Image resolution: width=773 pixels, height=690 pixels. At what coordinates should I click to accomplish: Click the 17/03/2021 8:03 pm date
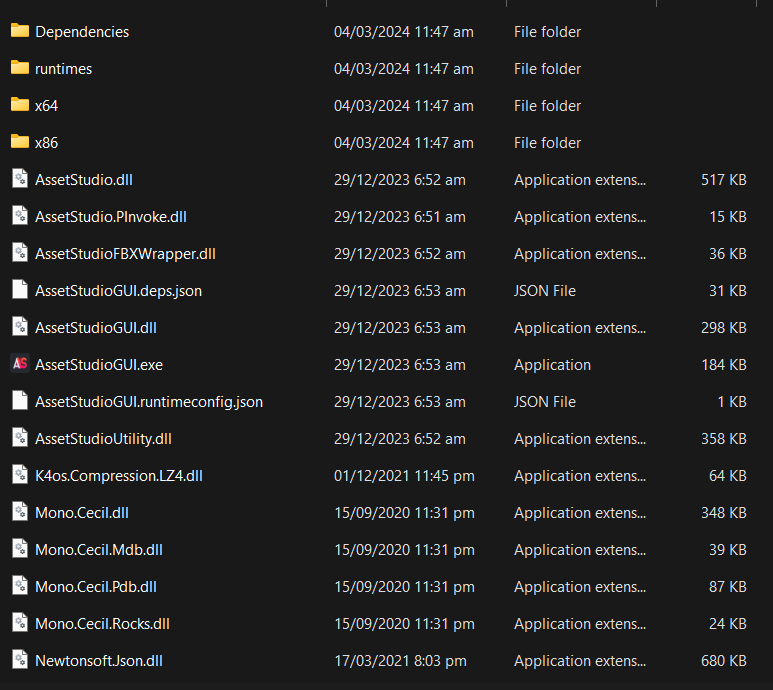(400, 660)
